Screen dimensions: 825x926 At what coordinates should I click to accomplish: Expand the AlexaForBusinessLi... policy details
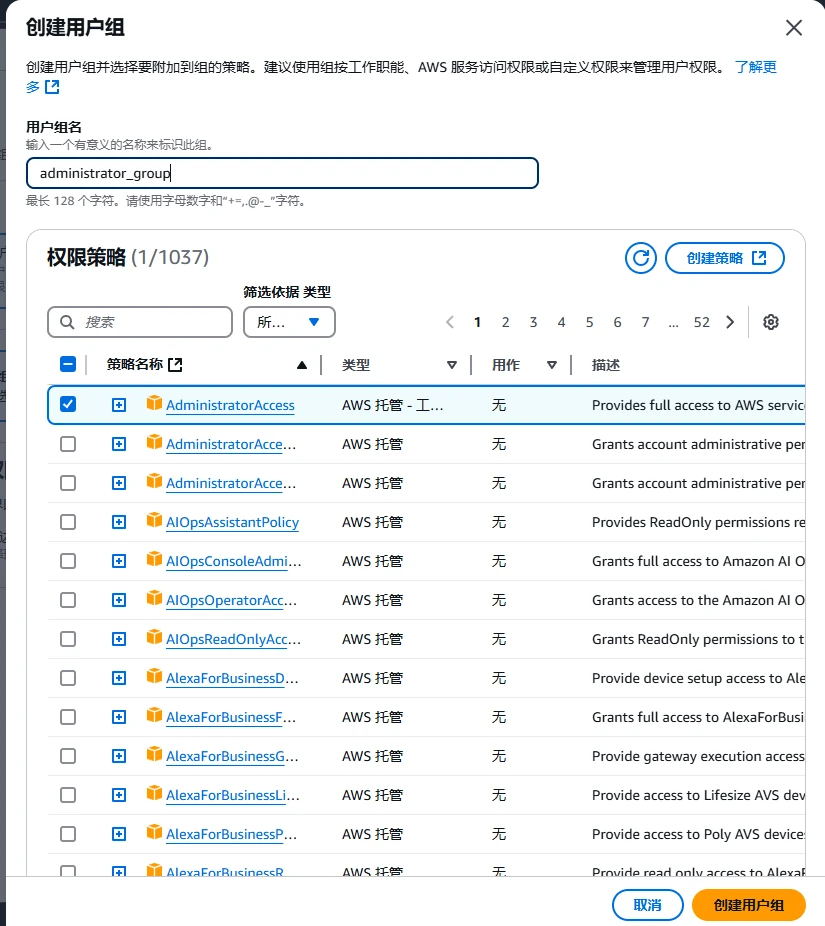(x=119, y=795)
